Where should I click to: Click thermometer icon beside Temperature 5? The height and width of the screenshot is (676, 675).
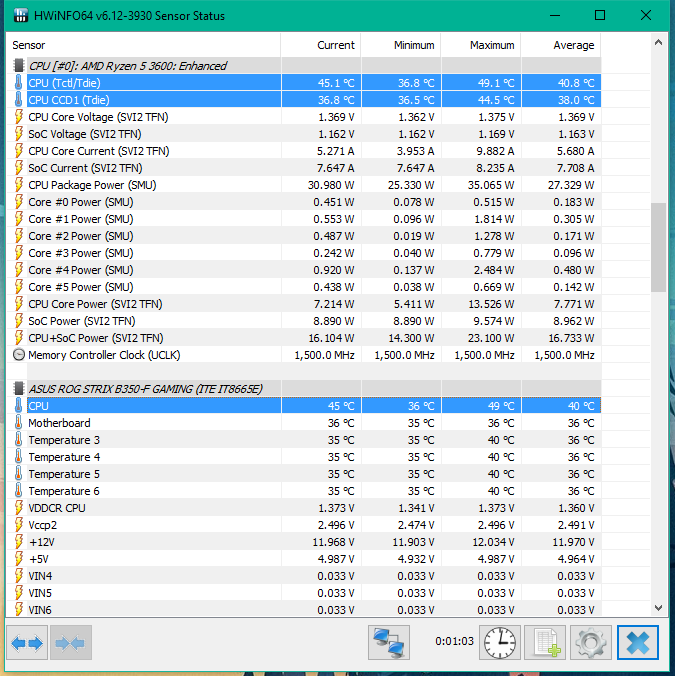(18, 474)
